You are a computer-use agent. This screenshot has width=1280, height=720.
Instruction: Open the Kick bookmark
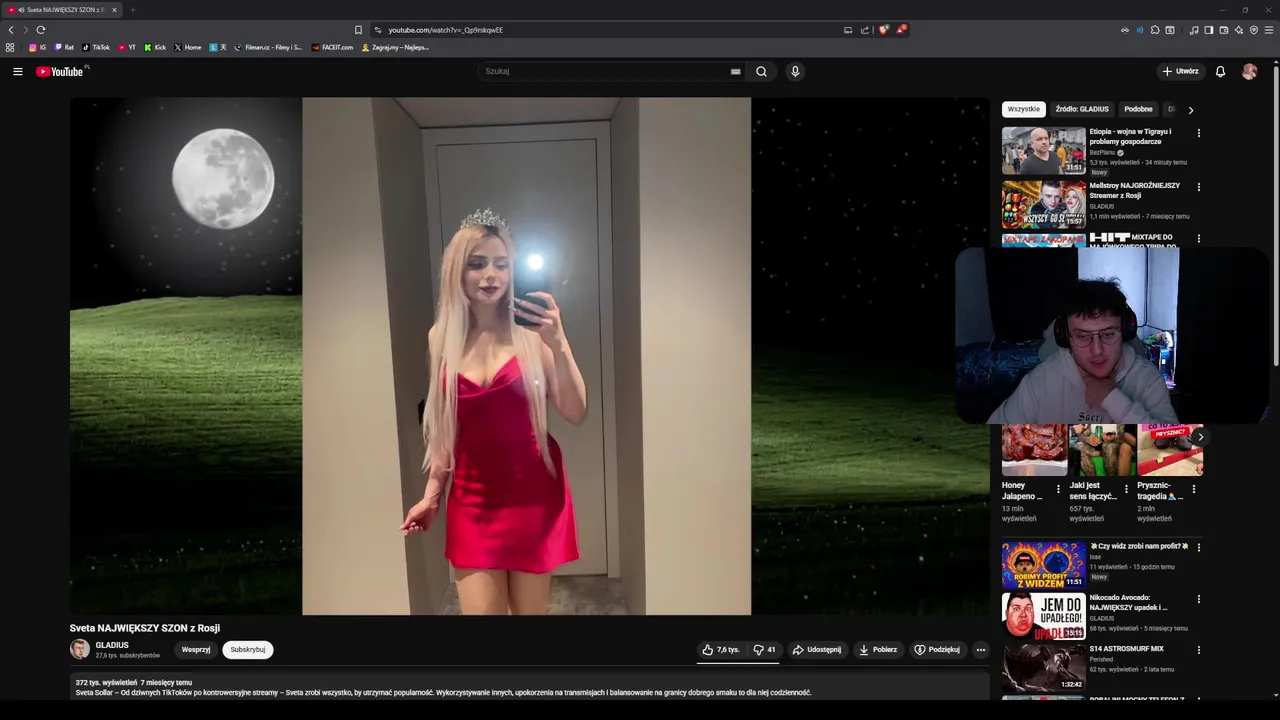coord(155,47)
